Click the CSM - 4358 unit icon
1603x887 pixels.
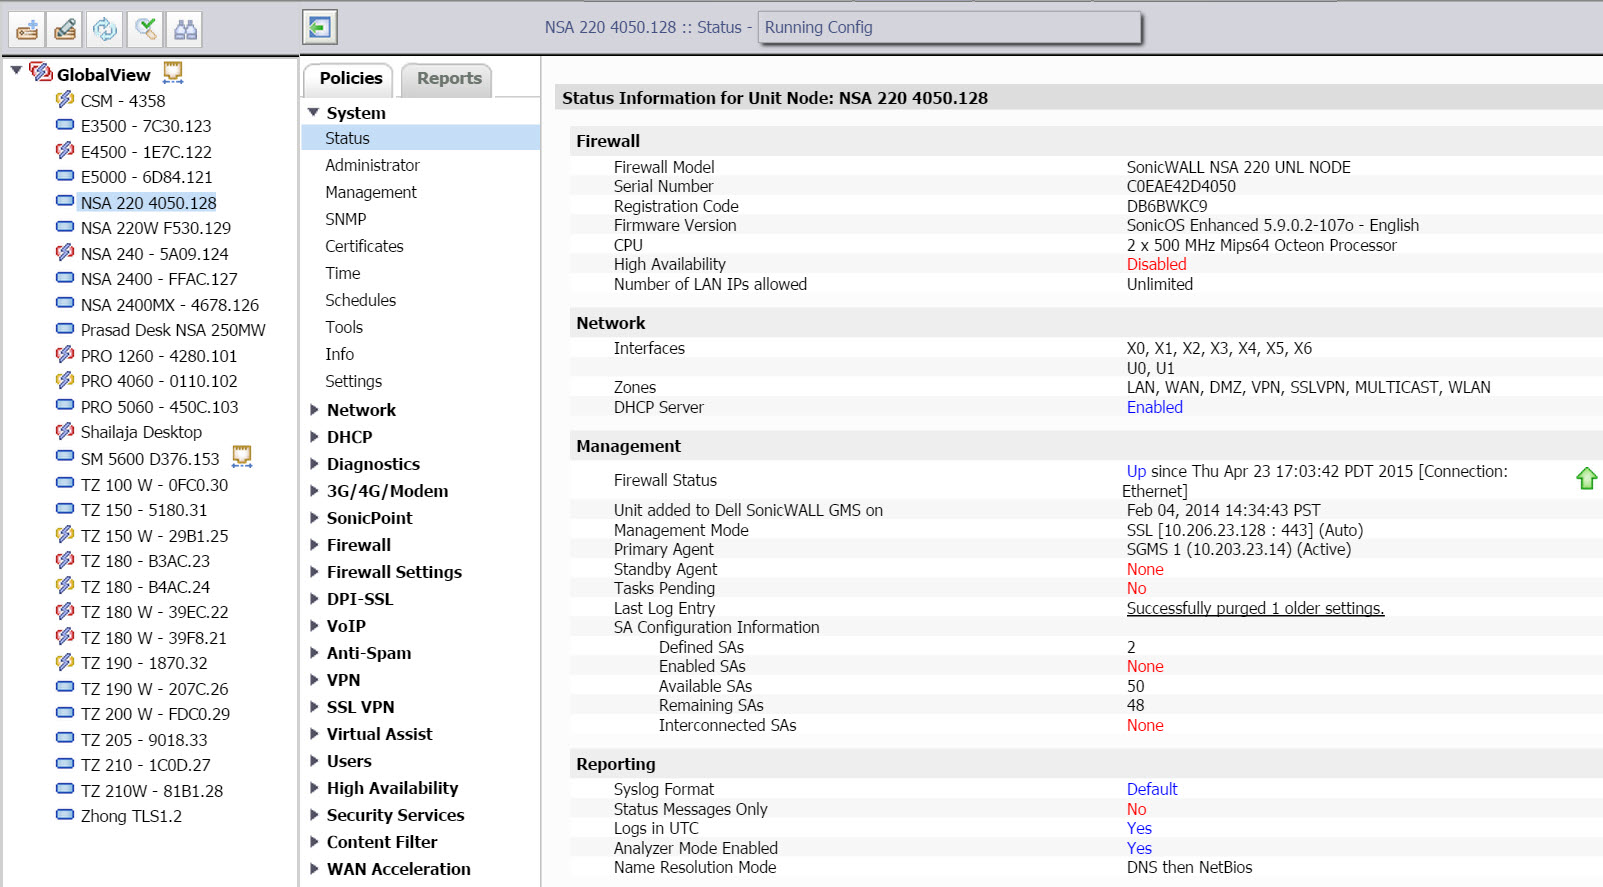coord(65,99)
